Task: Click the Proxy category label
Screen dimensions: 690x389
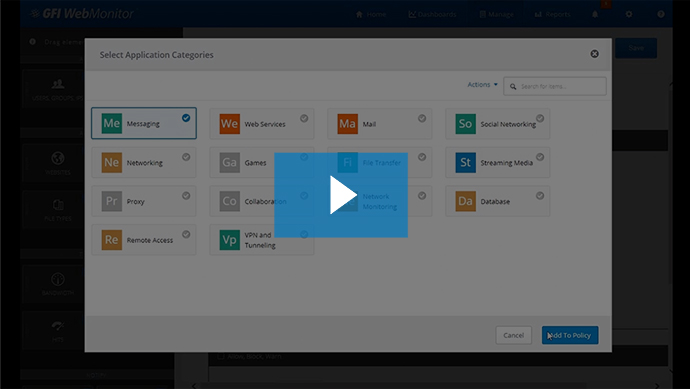Action: [x=136, y=202]
